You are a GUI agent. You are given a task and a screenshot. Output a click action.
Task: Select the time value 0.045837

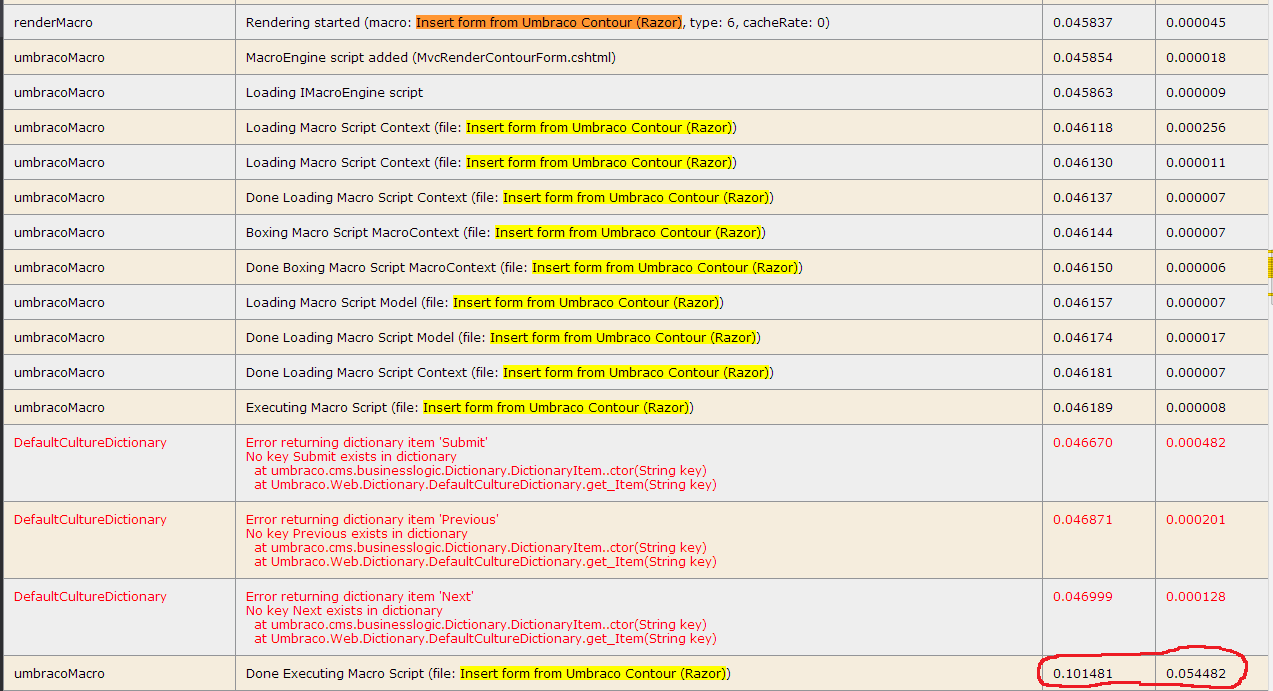(1083, 22)
